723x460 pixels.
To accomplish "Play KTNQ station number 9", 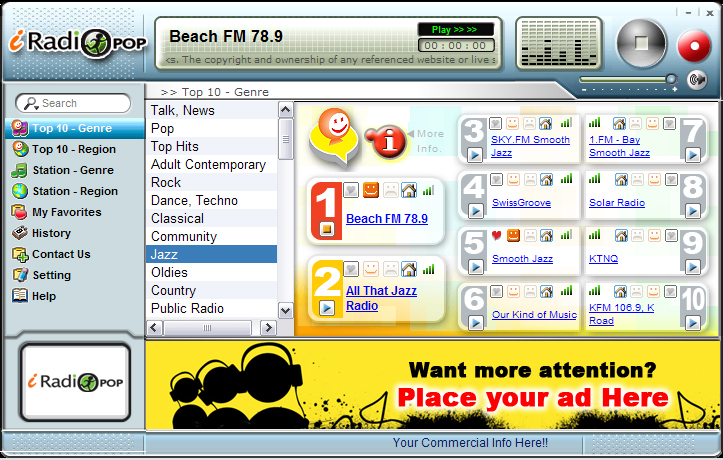I will (x=692, y=267).
